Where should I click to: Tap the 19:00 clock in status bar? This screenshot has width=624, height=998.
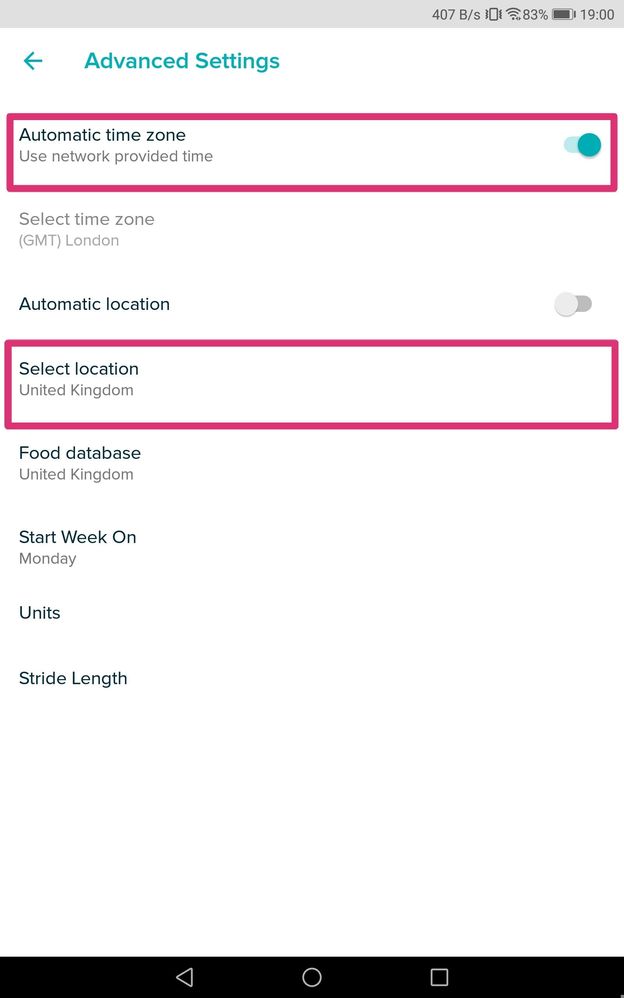coord(597,14)
